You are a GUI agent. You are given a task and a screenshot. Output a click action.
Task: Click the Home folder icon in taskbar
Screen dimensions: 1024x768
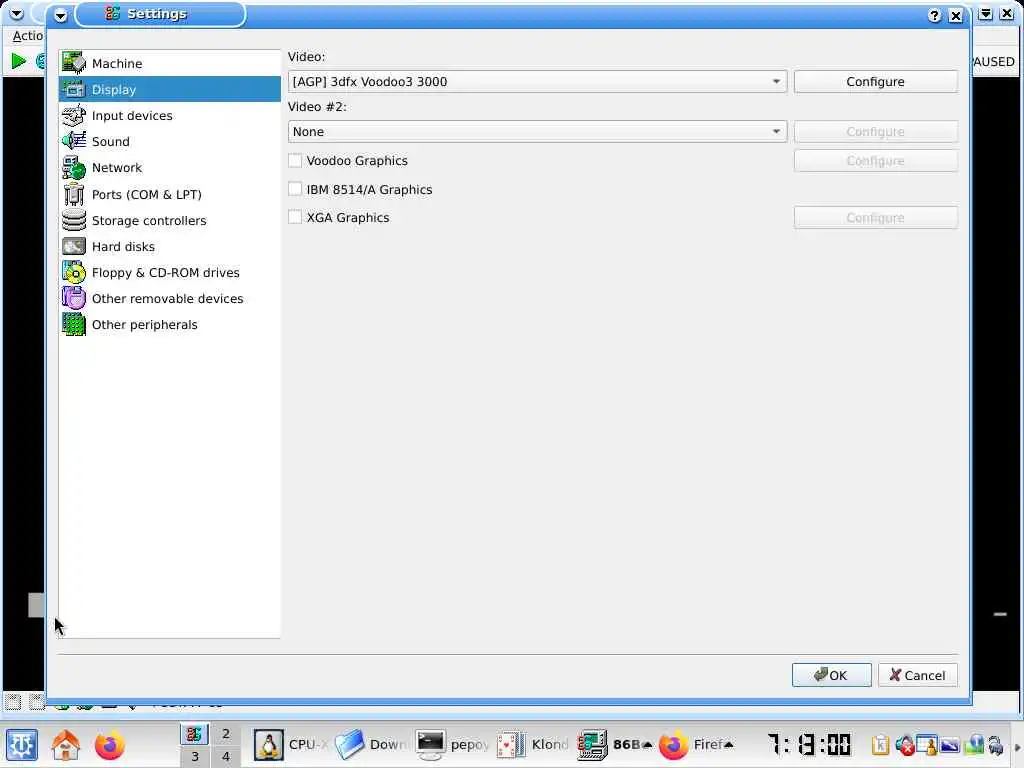[x=65, y=744]
